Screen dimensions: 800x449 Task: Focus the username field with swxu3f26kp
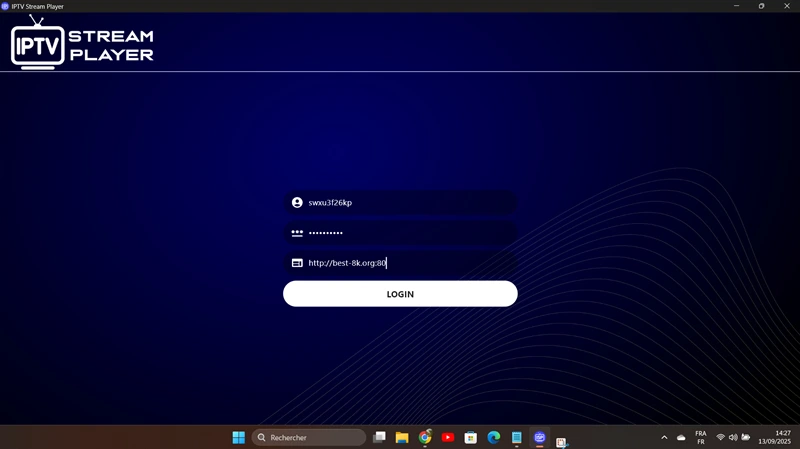(x=400, y=203)
